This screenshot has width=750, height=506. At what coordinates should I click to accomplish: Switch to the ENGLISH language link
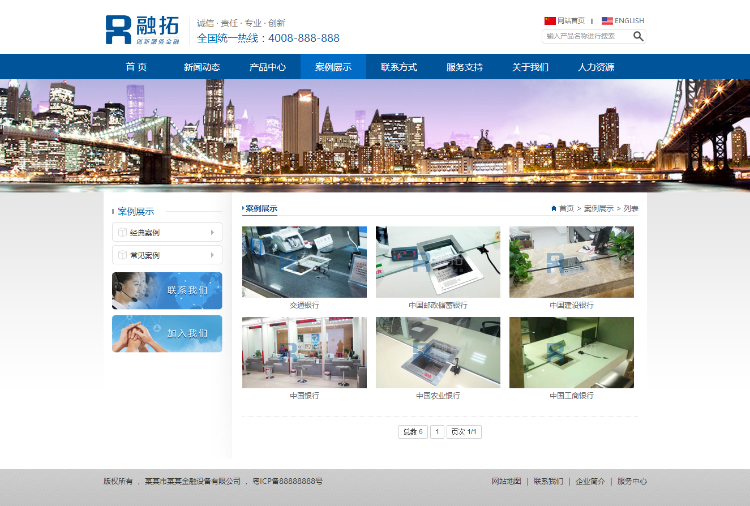click(629, 21)
